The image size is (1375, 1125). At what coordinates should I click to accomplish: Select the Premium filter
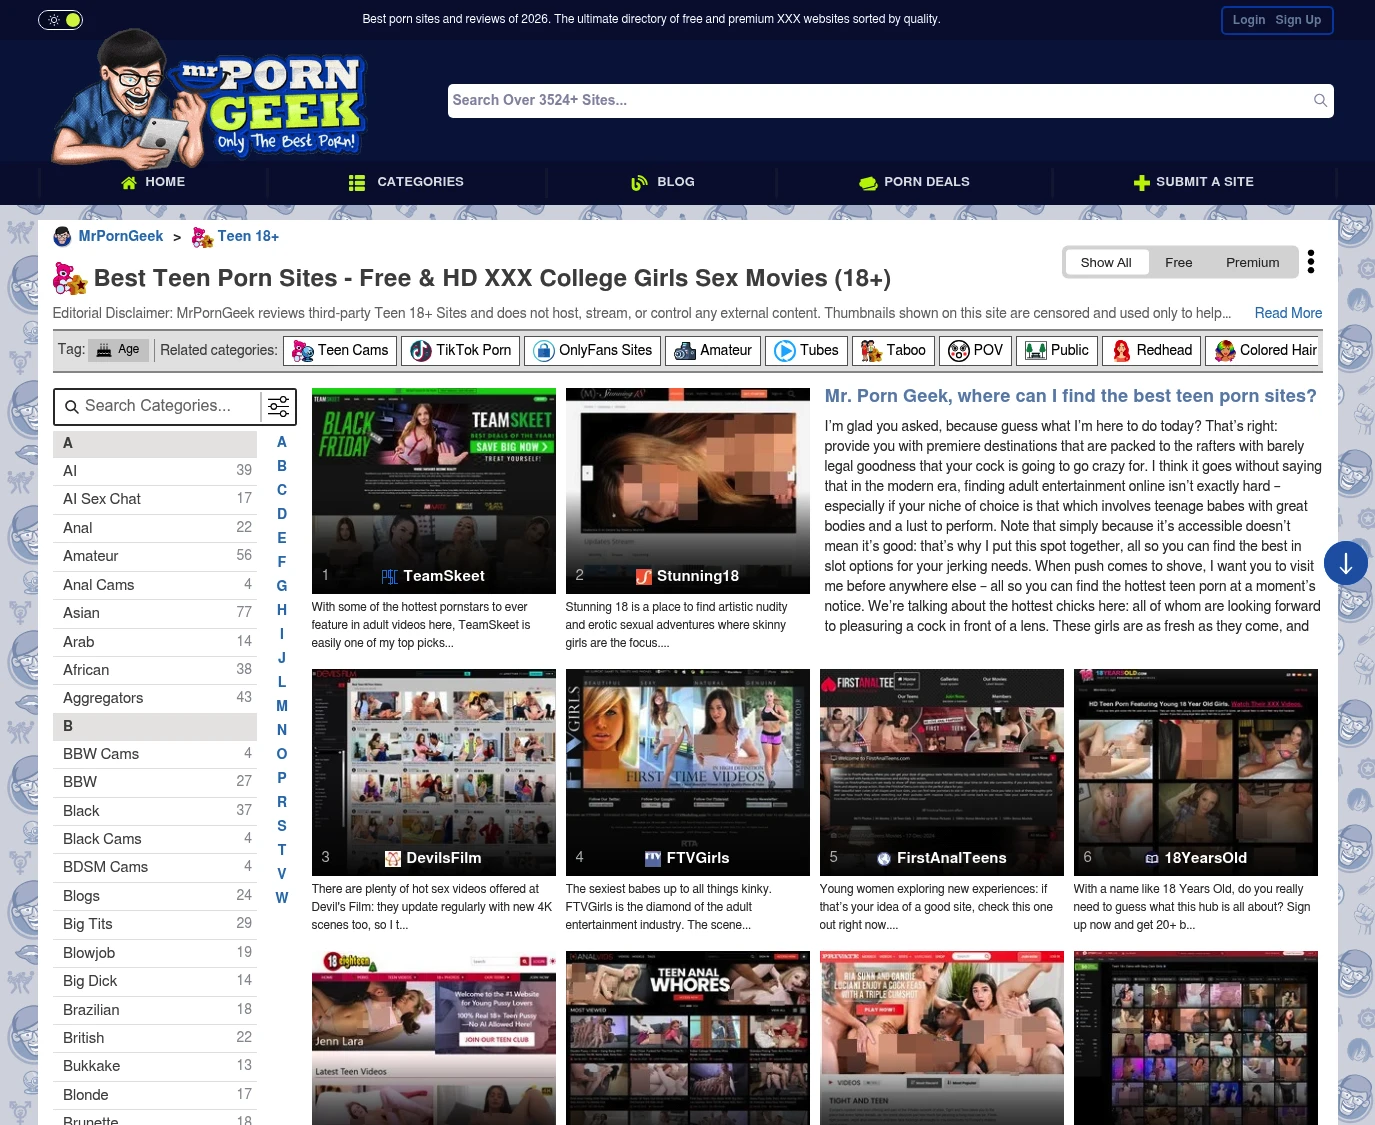point(1253,262)
